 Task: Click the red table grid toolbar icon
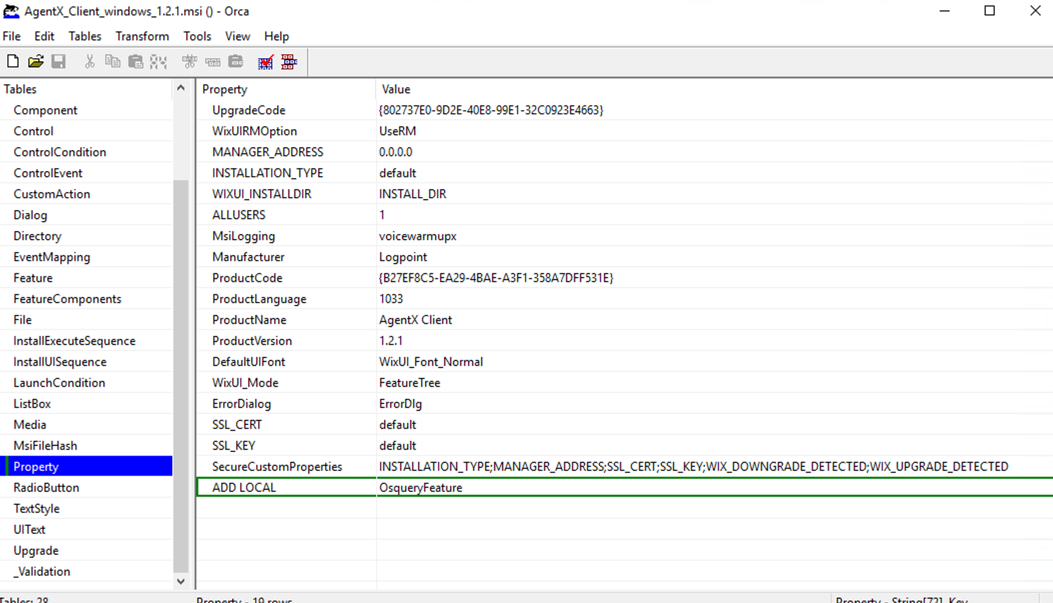(289, 62)
